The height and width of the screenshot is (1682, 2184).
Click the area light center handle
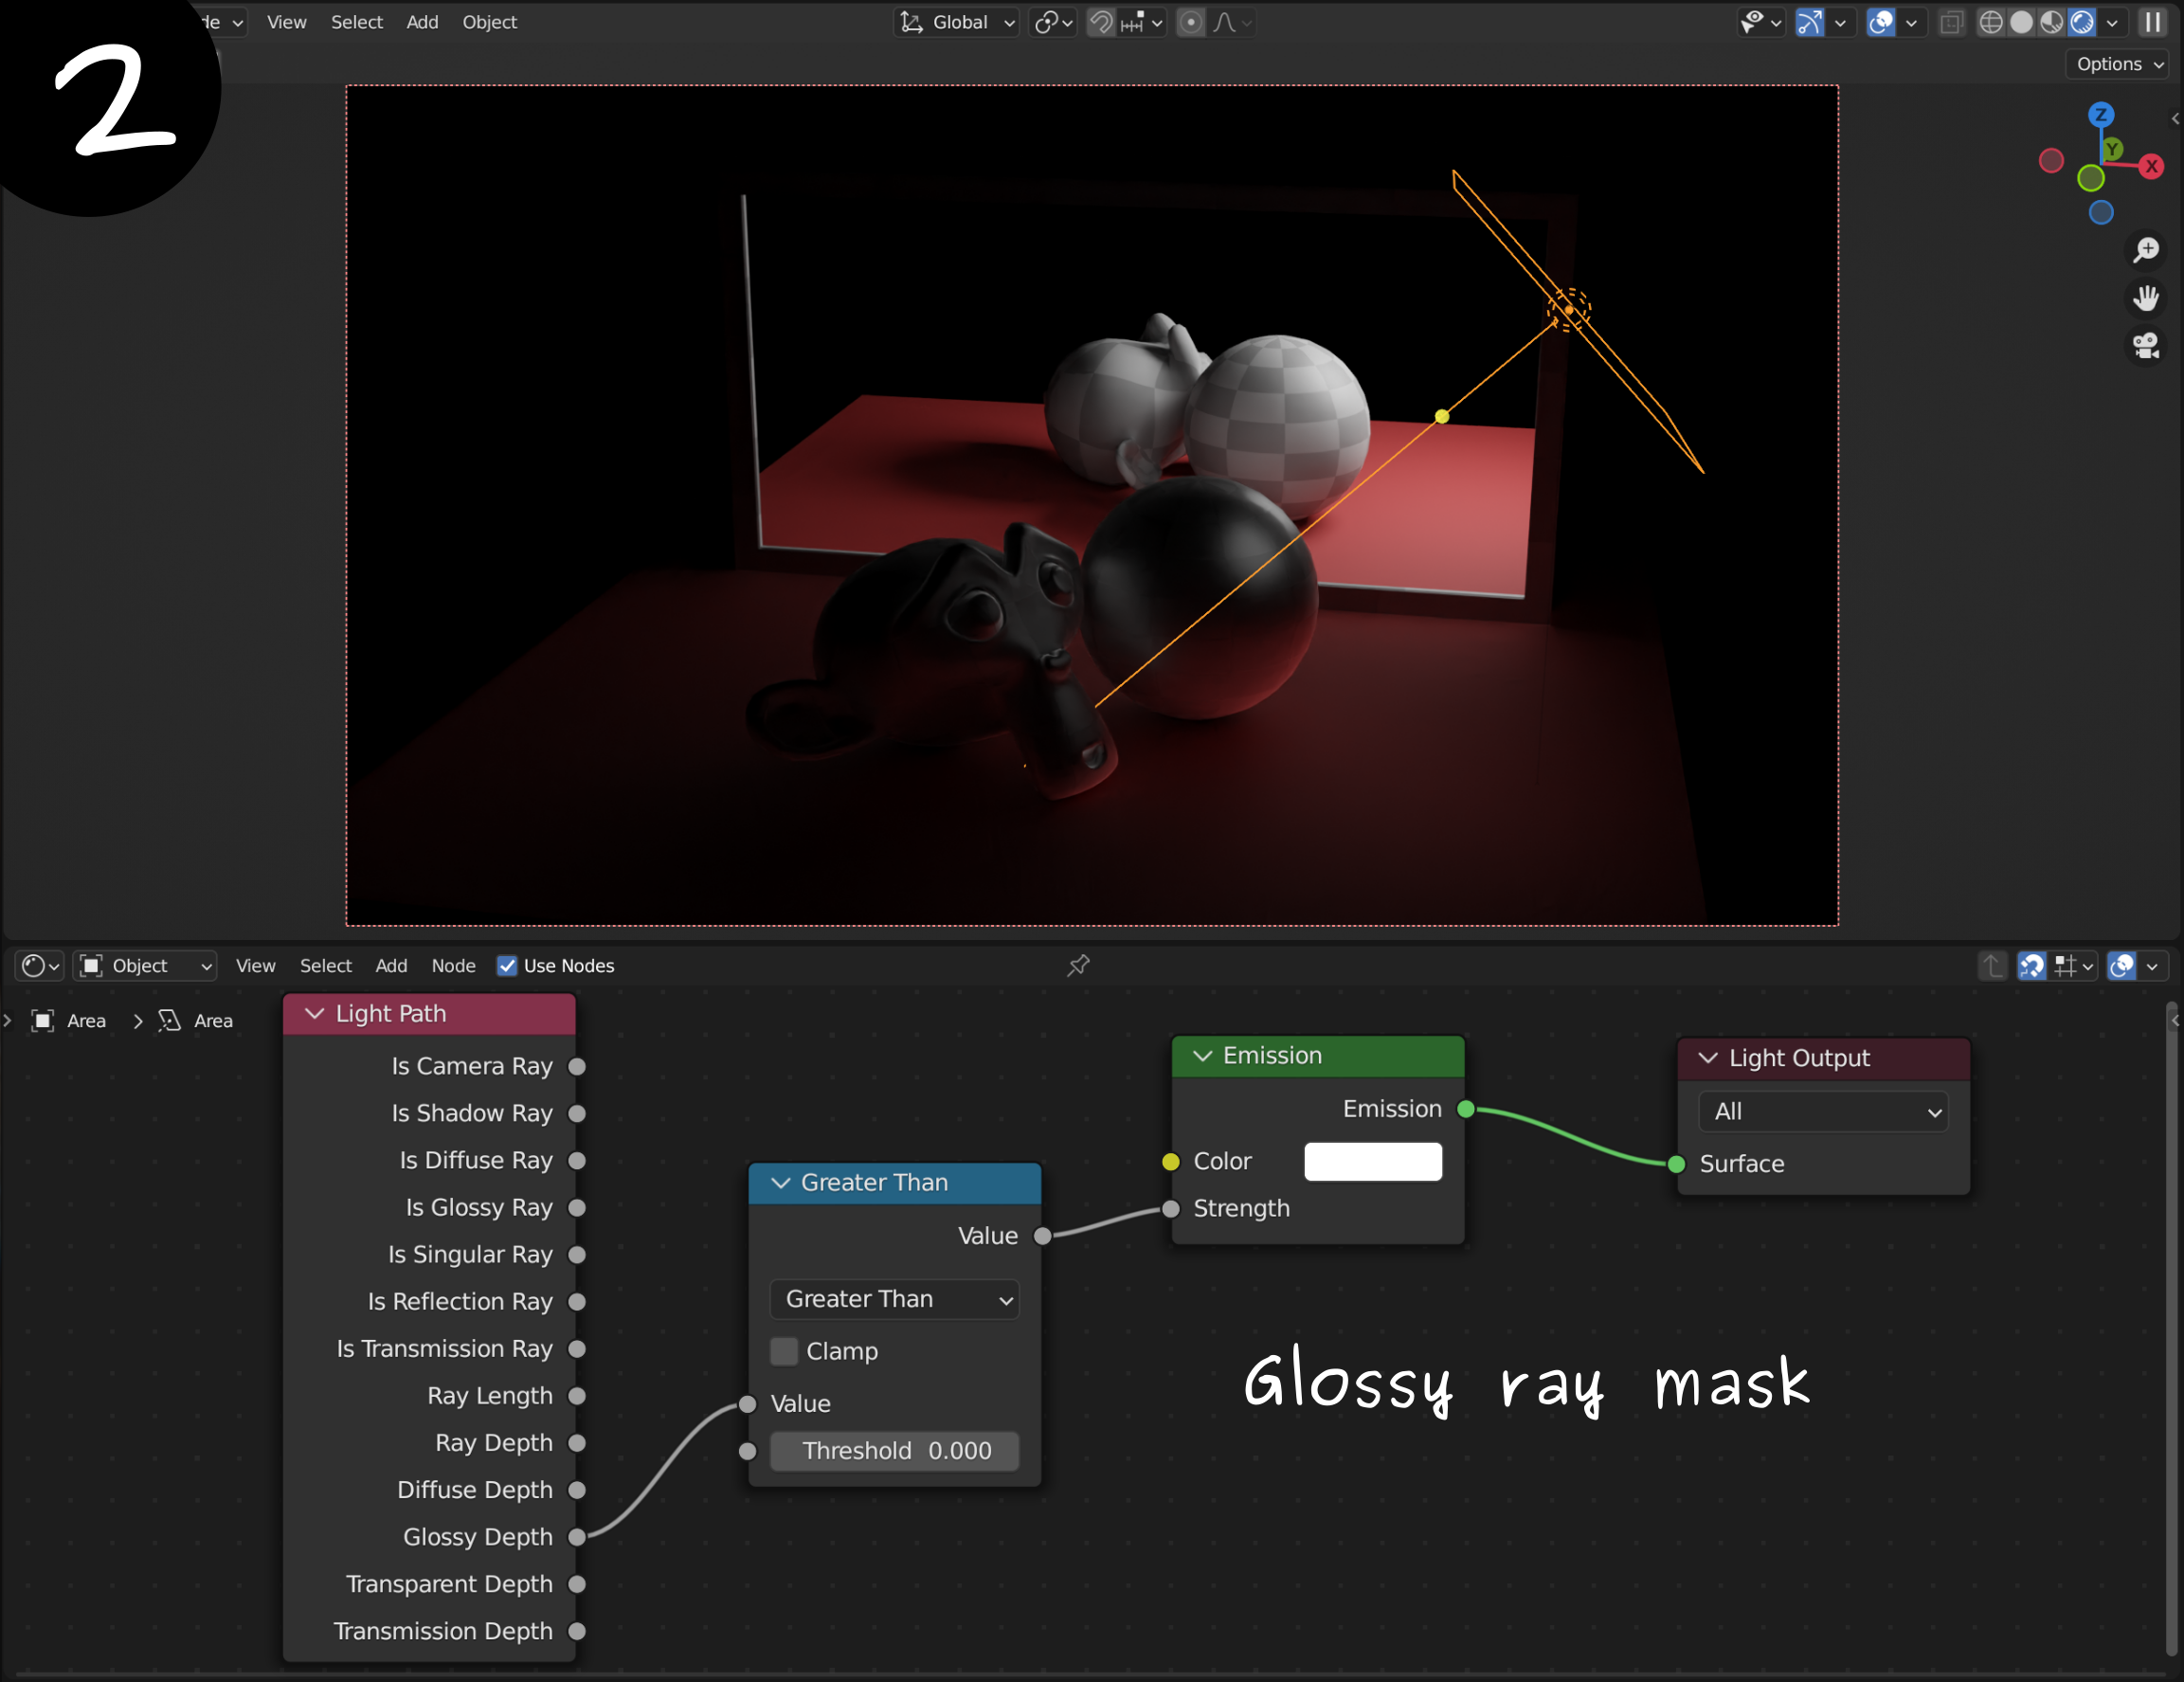tap(1569, 309)
